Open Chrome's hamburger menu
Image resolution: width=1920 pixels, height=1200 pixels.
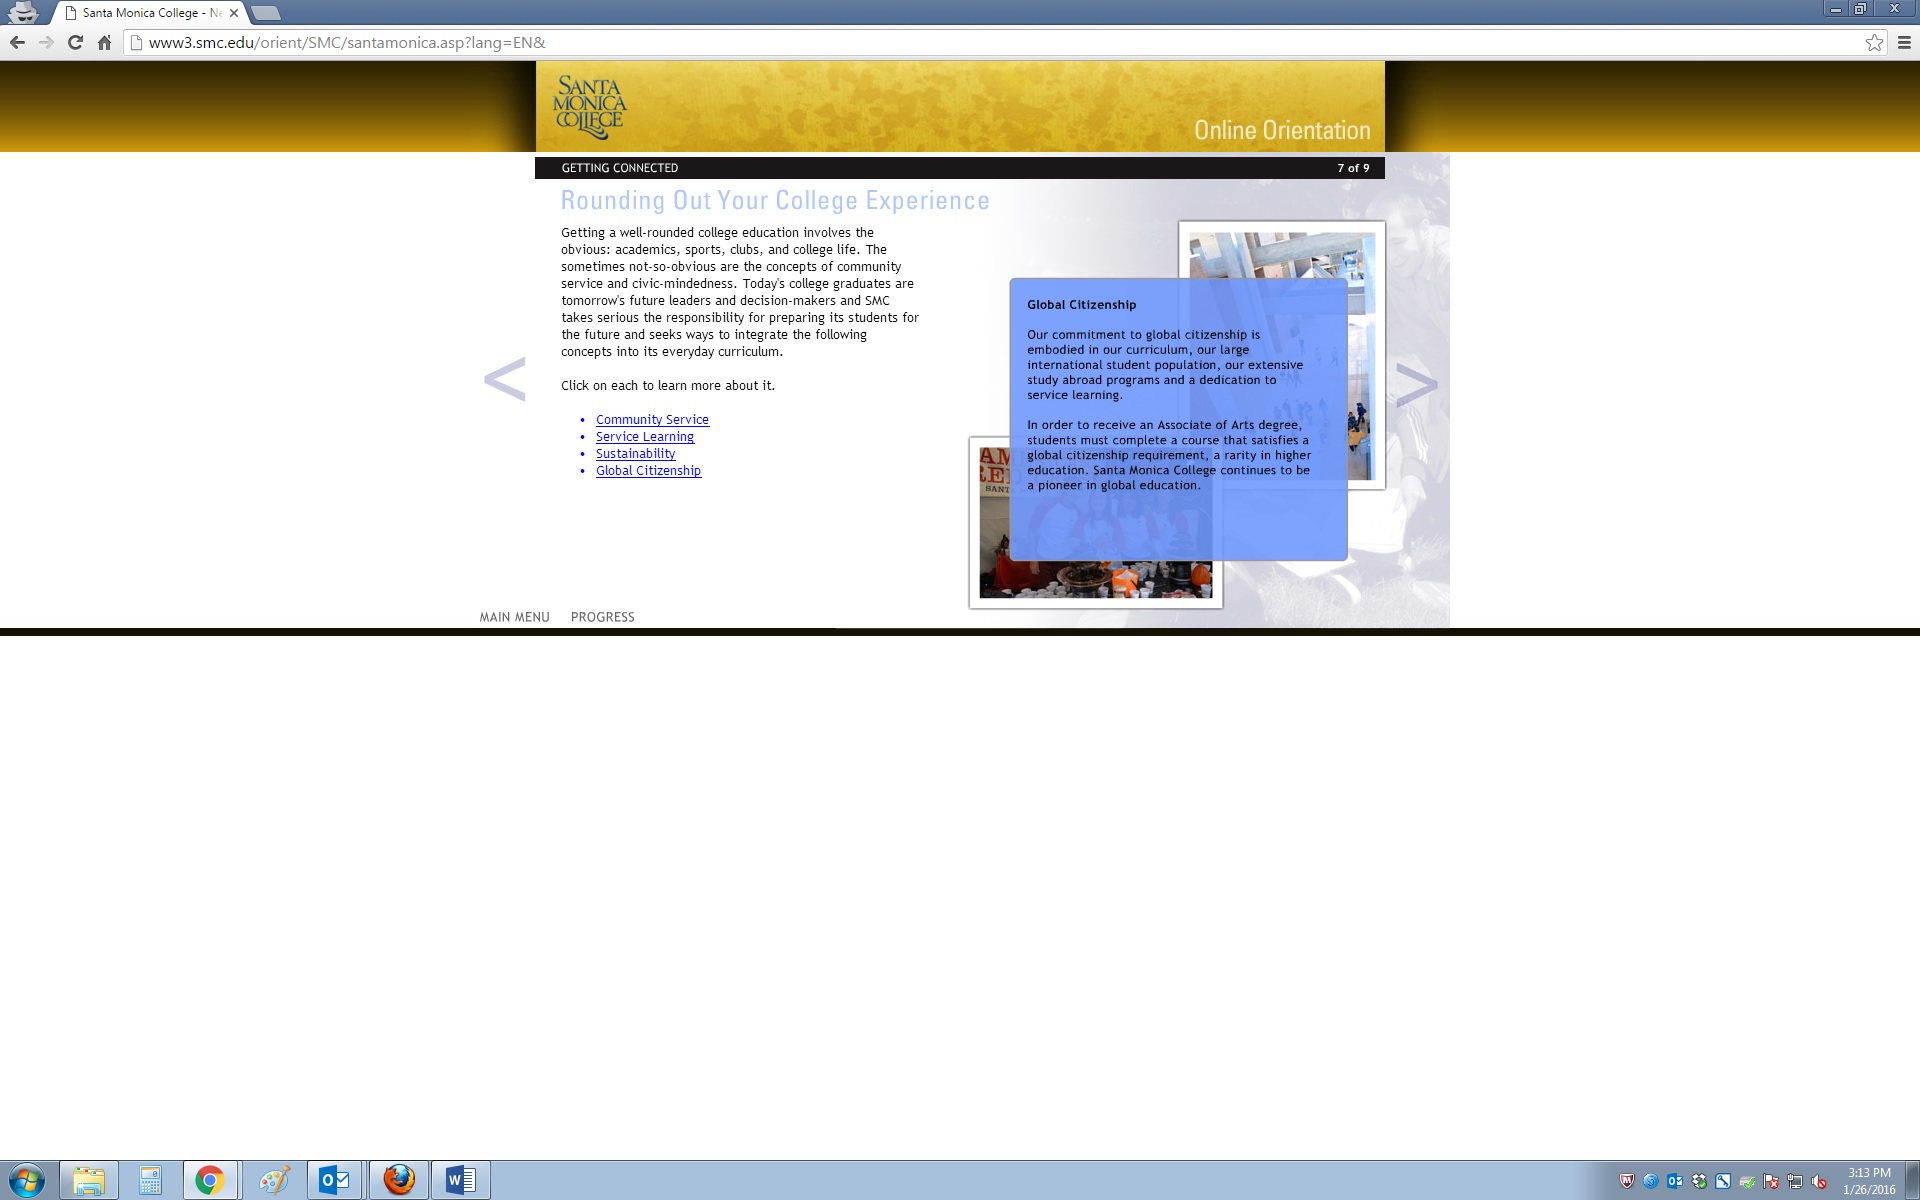tap(1904, 42)
